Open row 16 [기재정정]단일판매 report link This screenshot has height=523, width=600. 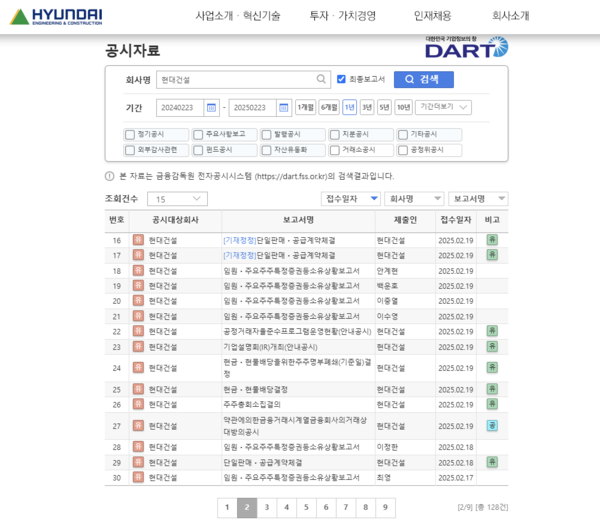(279, 240)
